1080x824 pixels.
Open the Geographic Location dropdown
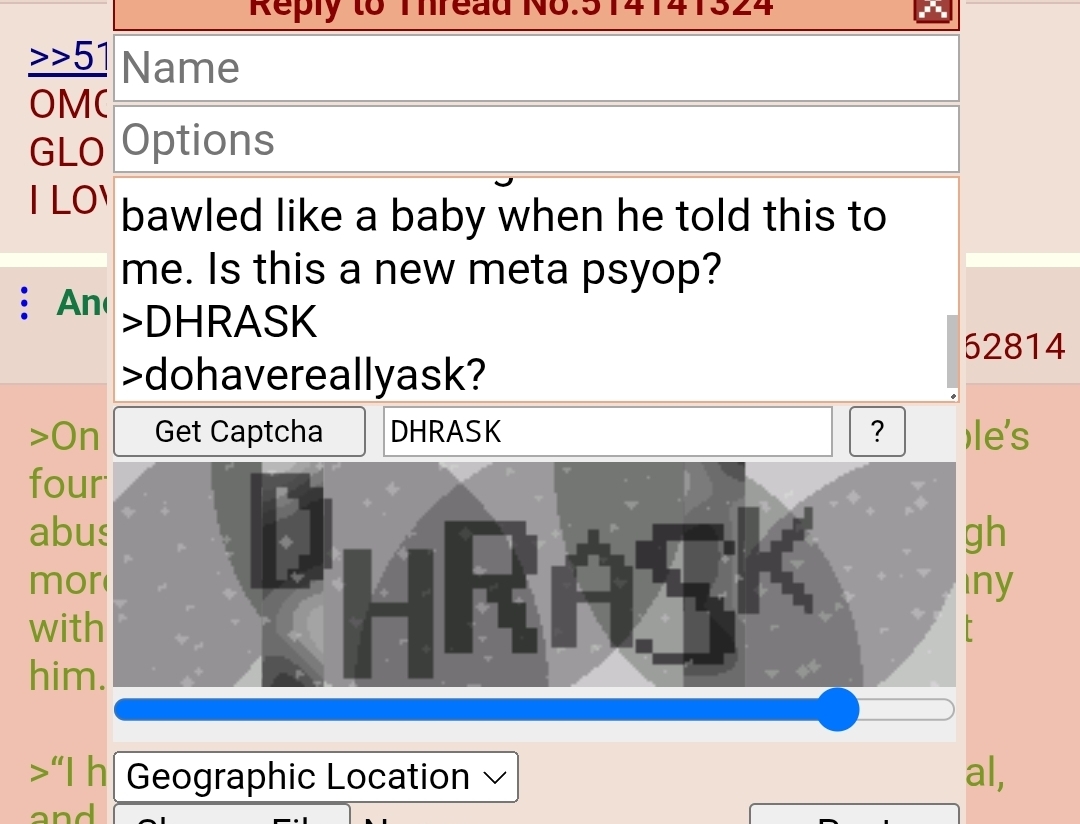pos(315,776)
